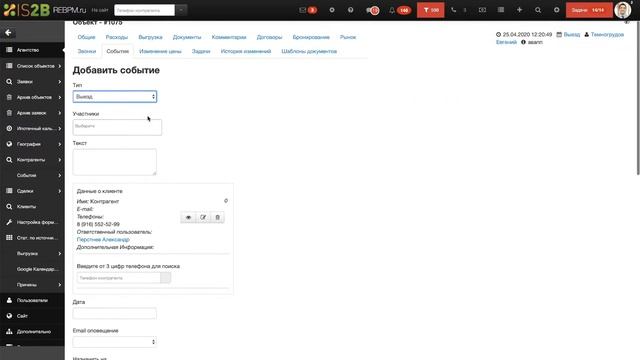Switch to the Документы tab
This screenshot has width=640, height=360.
coord(187,37)
